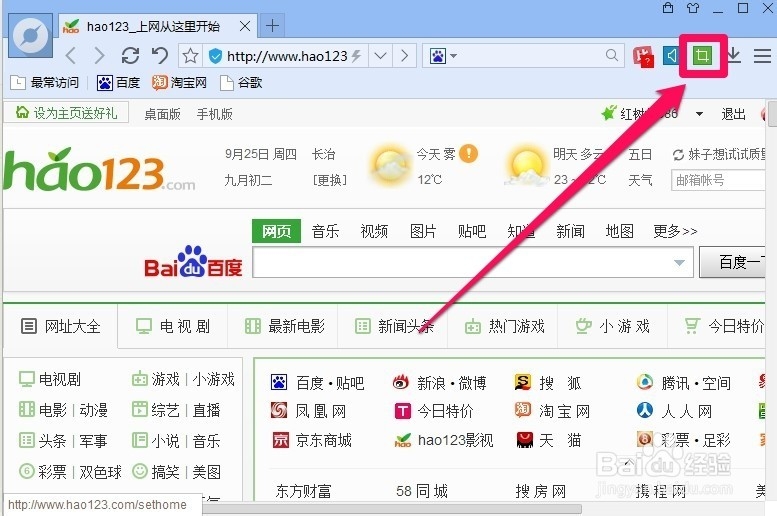Image resolution: width=777 pixels, height=516 pixels.
Task: Open Baidu search suggestions dropdown arrow
Action: [x=680, y=263]
